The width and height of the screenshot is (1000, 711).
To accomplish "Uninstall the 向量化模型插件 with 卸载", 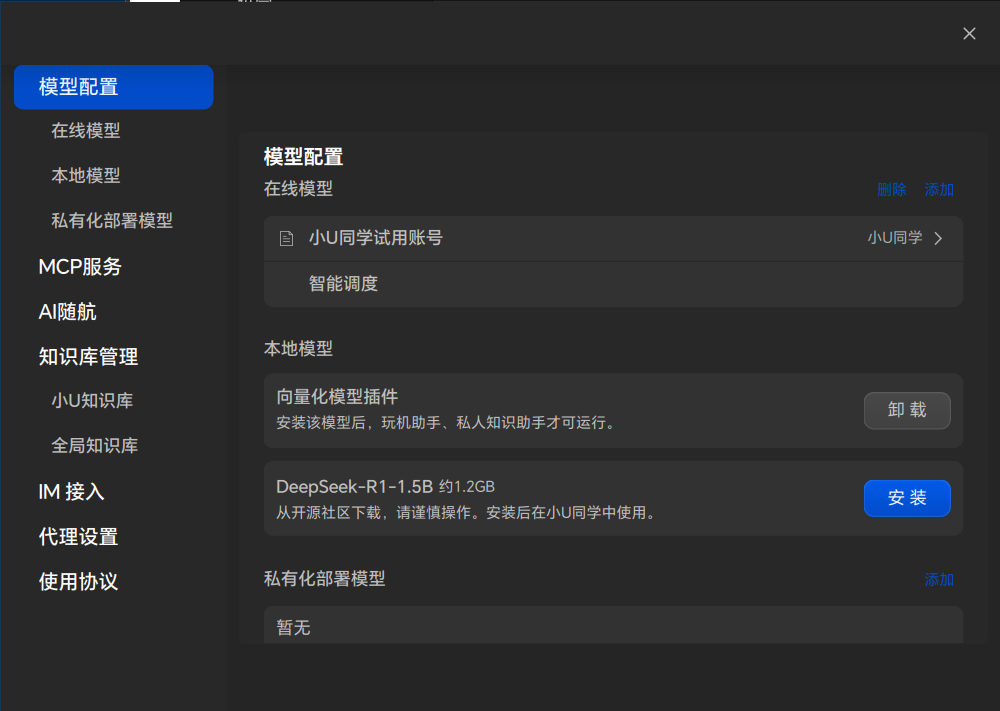I will pos(907,410).
